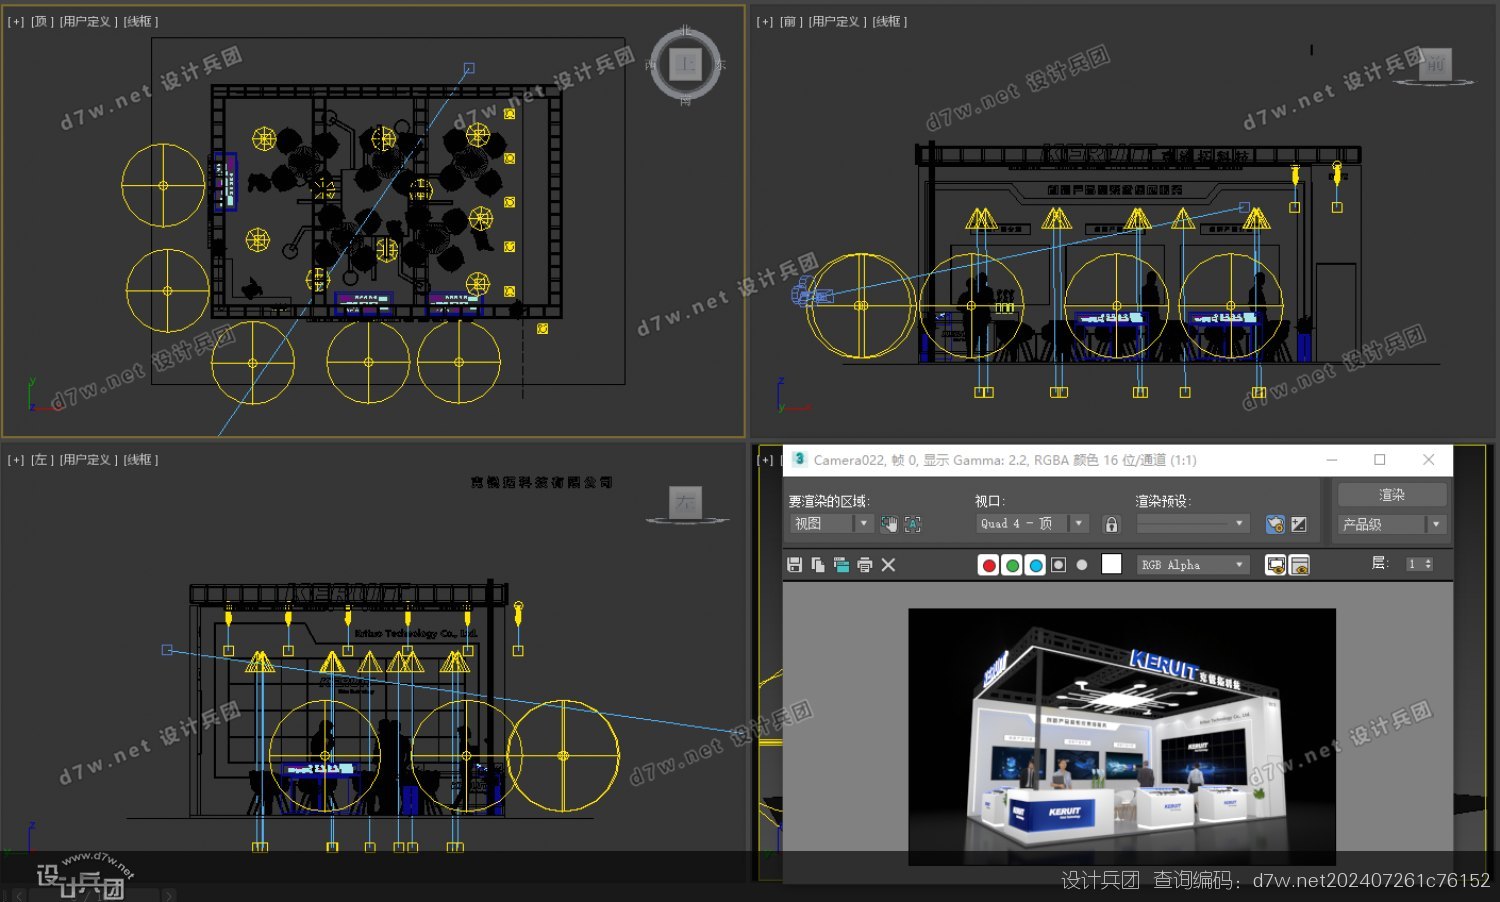
Task: Click the 3ds Max icon in render window title
Action: 799,459
